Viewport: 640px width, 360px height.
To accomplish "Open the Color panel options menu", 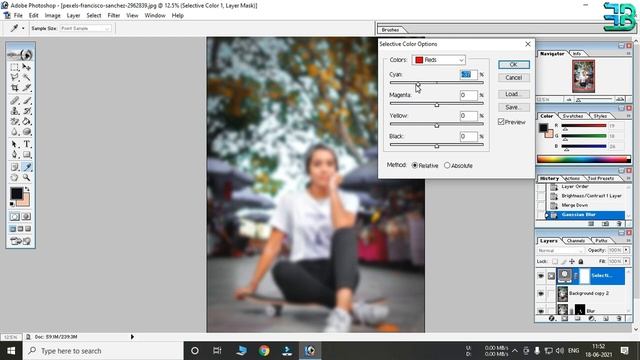I will 629,116.
